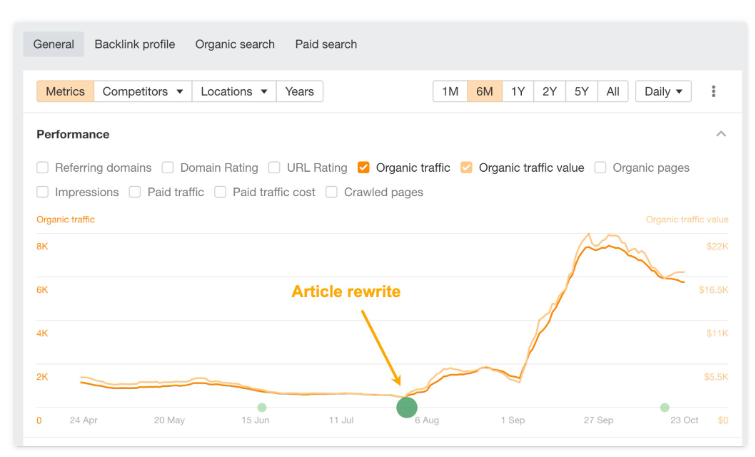755x457 pixels.
Task: Choose the All time range button
Action: click(612, 91)
